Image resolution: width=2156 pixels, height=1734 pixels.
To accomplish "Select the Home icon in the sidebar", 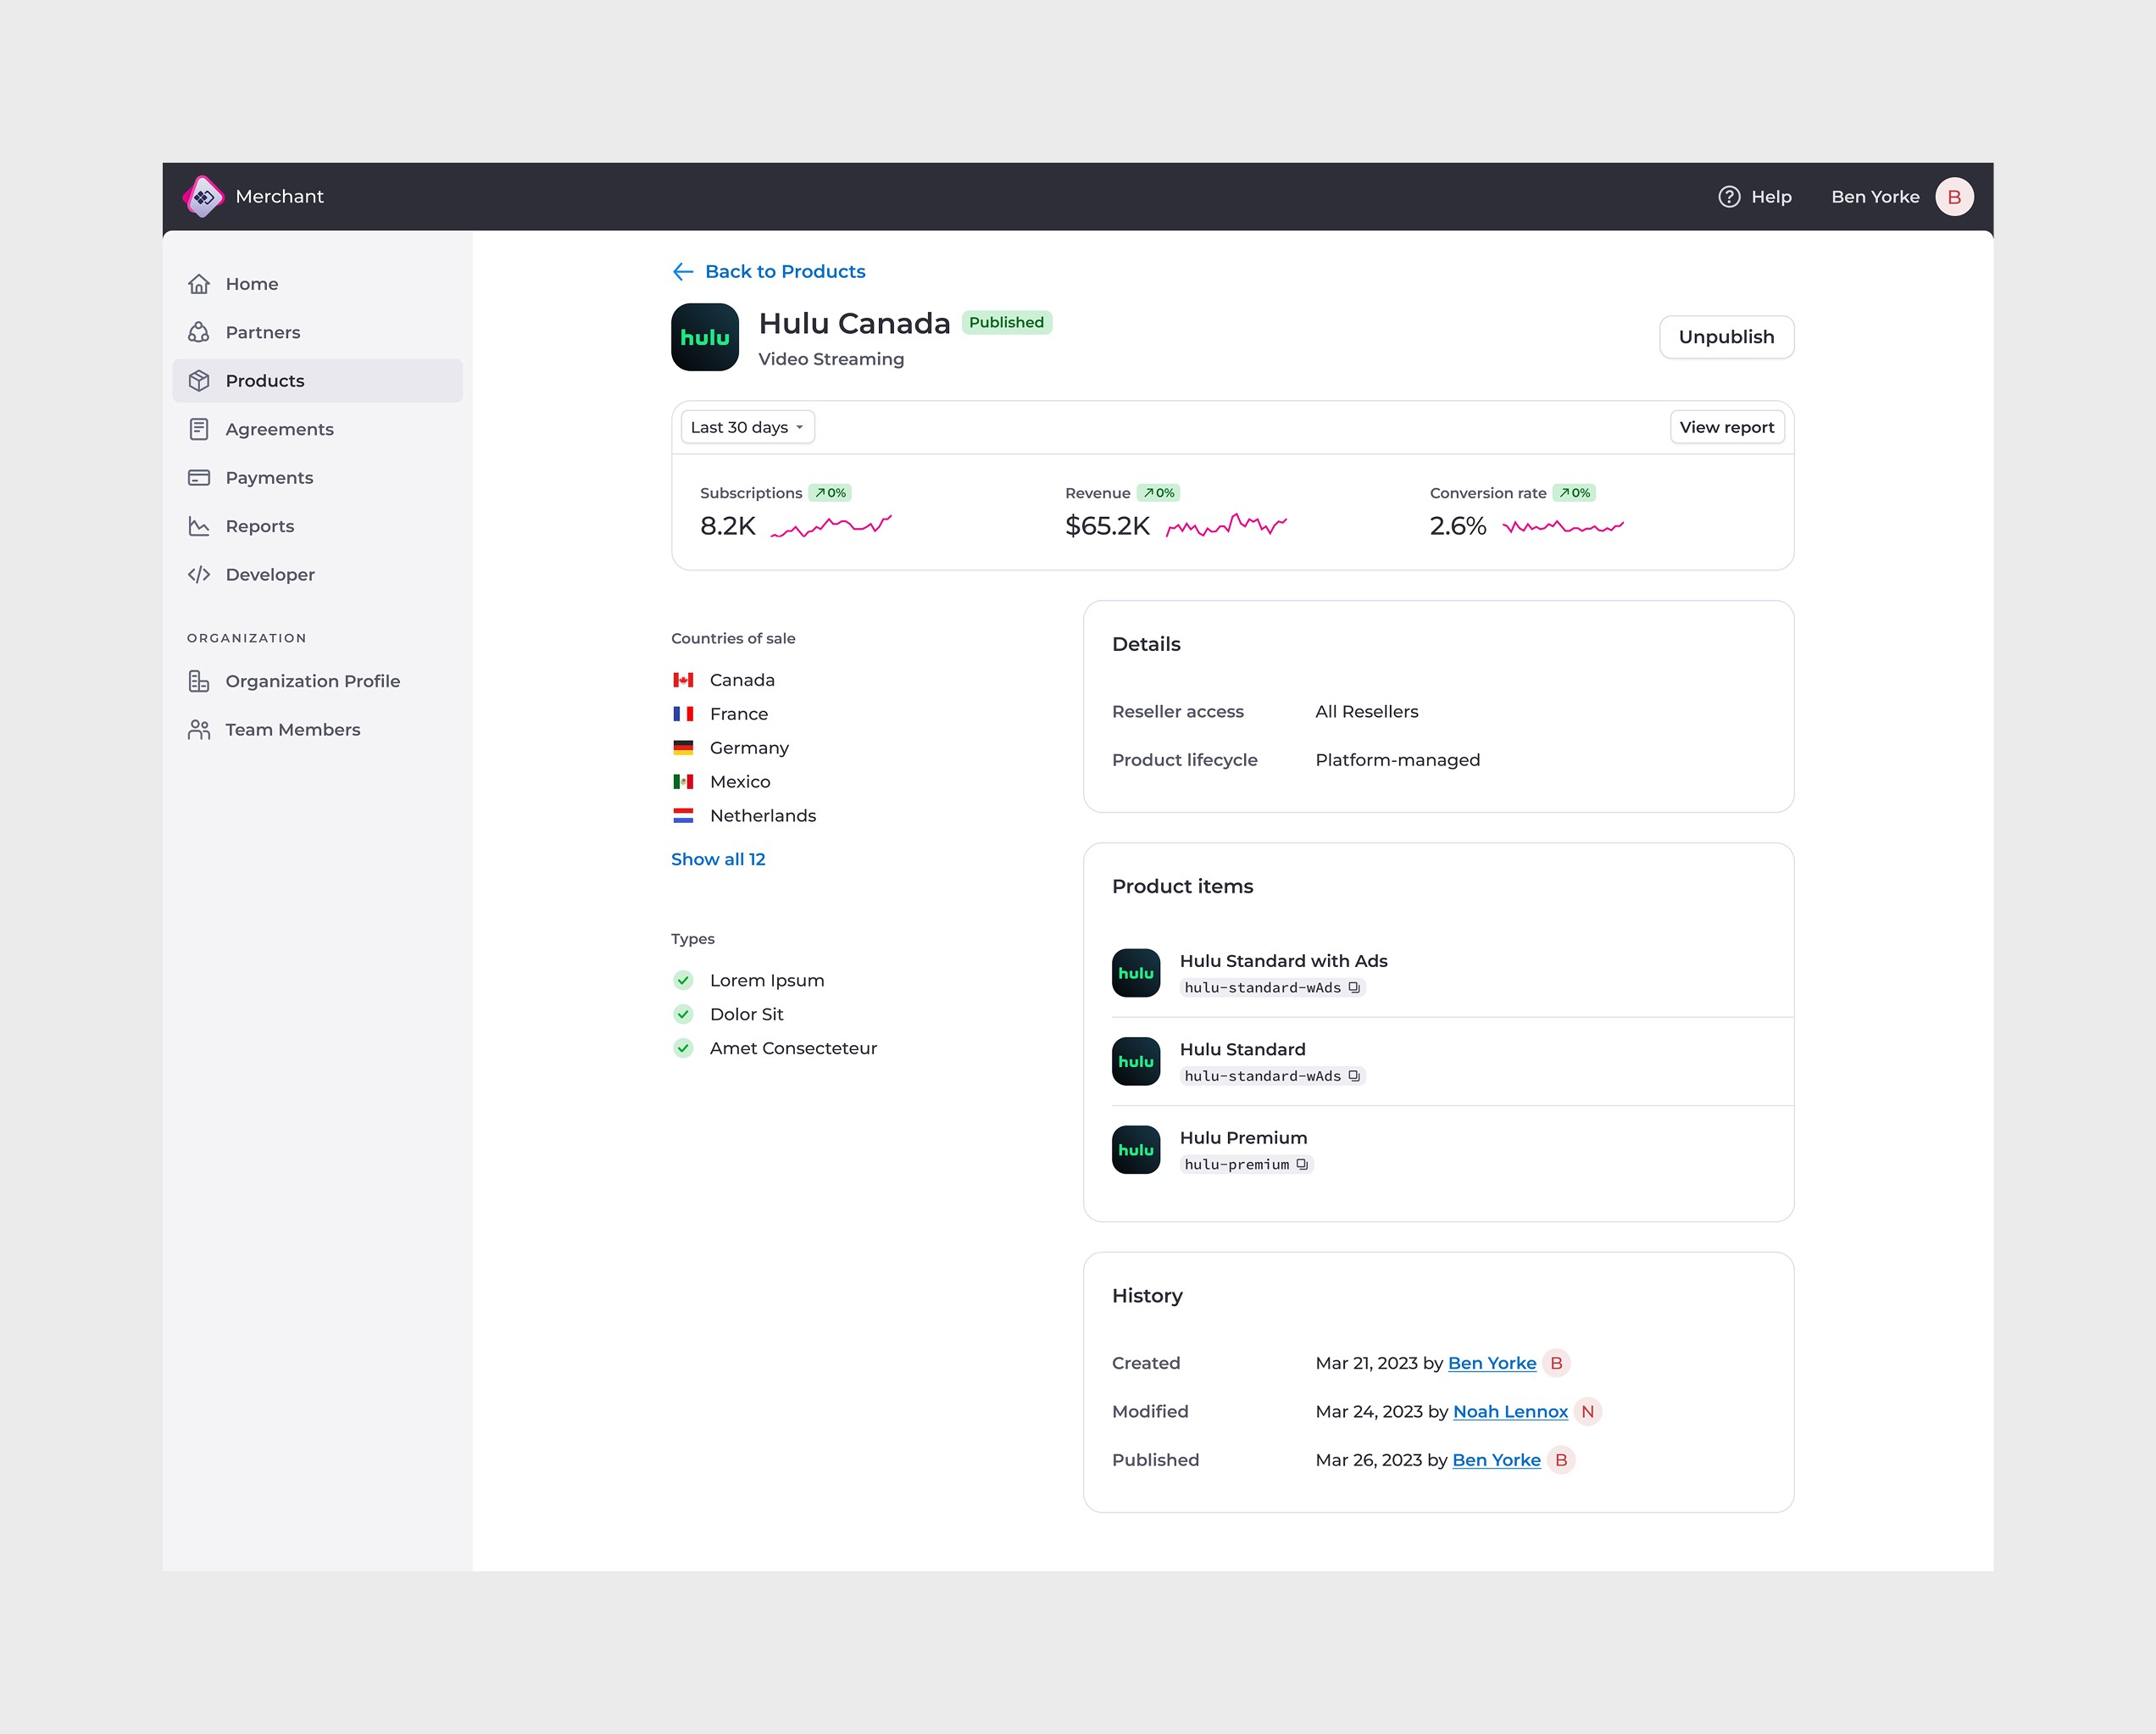I will (199, 283).
